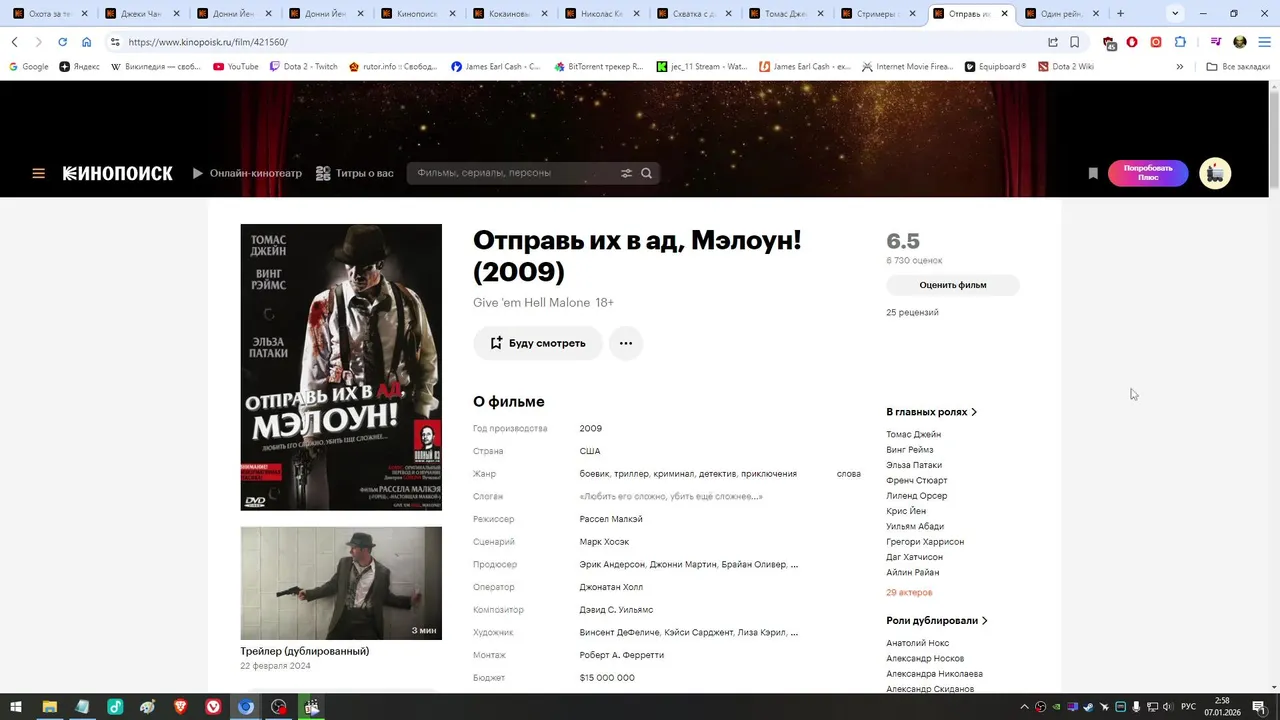Viewport: 1280px width, 720px height.
Task: Click Буду смотреть button
Action: [x=538, y=343]
